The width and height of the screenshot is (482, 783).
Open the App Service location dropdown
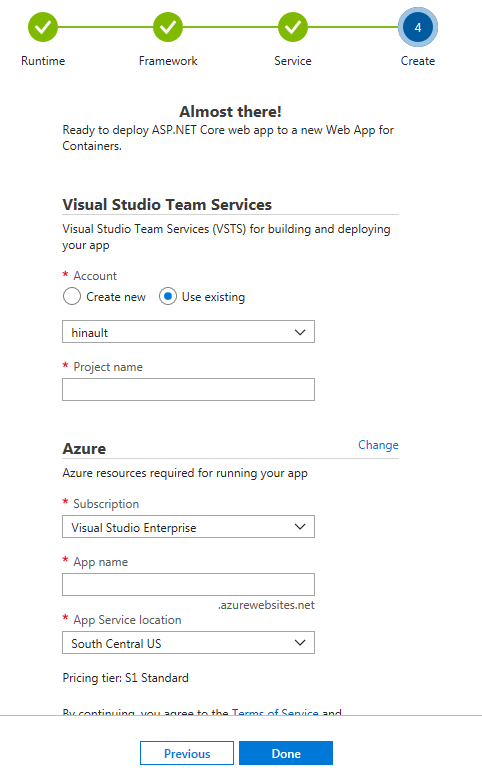(188, 643)
